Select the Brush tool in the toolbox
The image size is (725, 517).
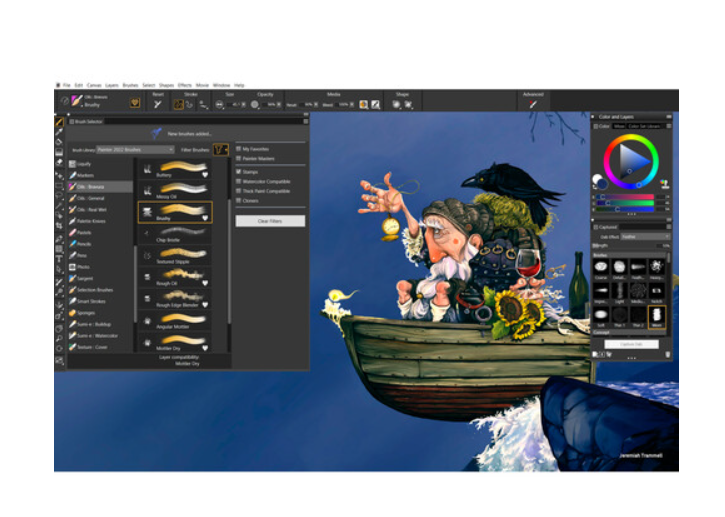click(x=60, y=122)
